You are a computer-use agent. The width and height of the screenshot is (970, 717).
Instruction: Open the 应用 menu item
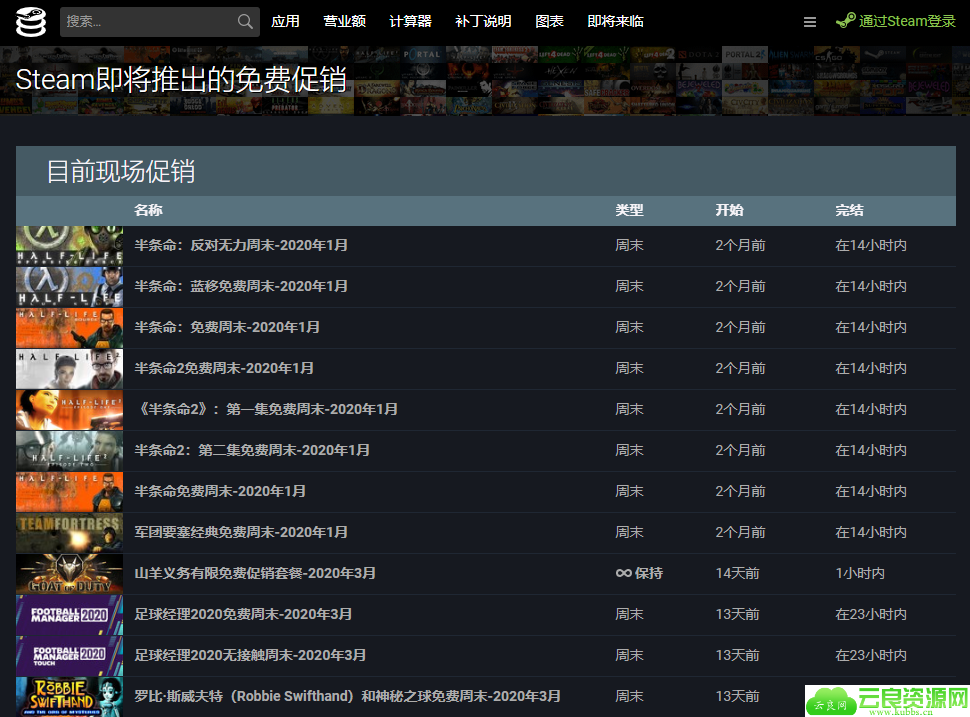[285, 21]
